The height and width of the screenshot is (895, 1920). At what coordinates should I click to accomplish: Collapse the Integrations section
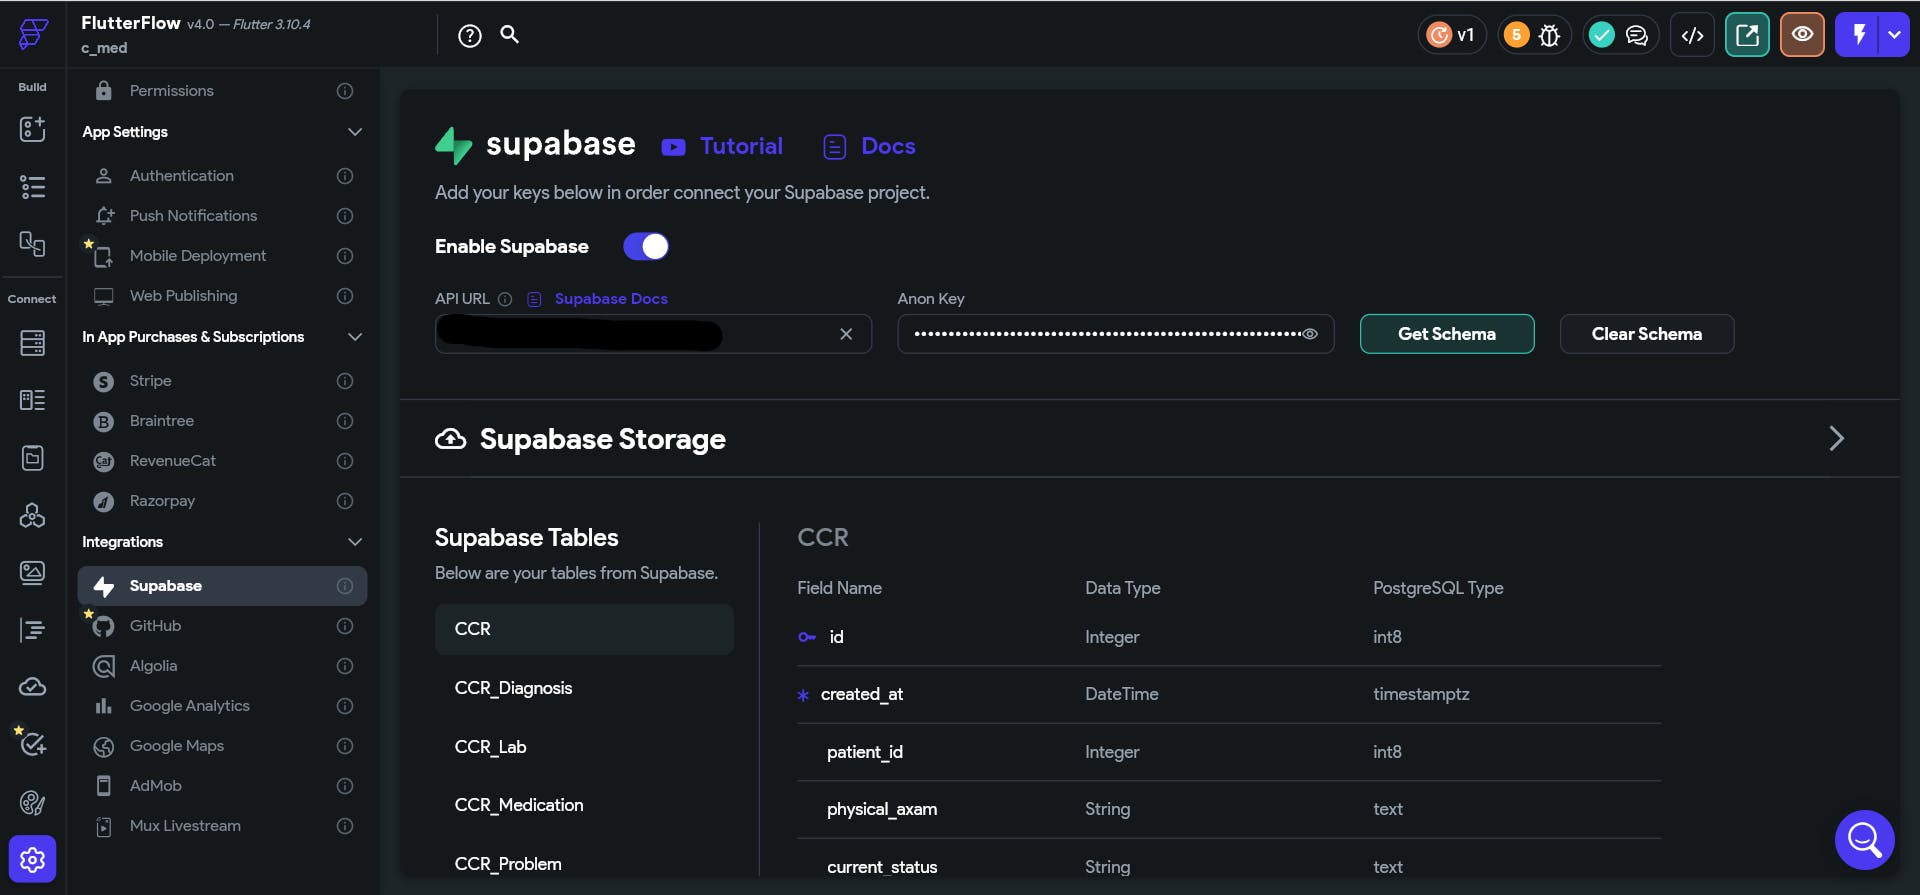tap(354, 542)
